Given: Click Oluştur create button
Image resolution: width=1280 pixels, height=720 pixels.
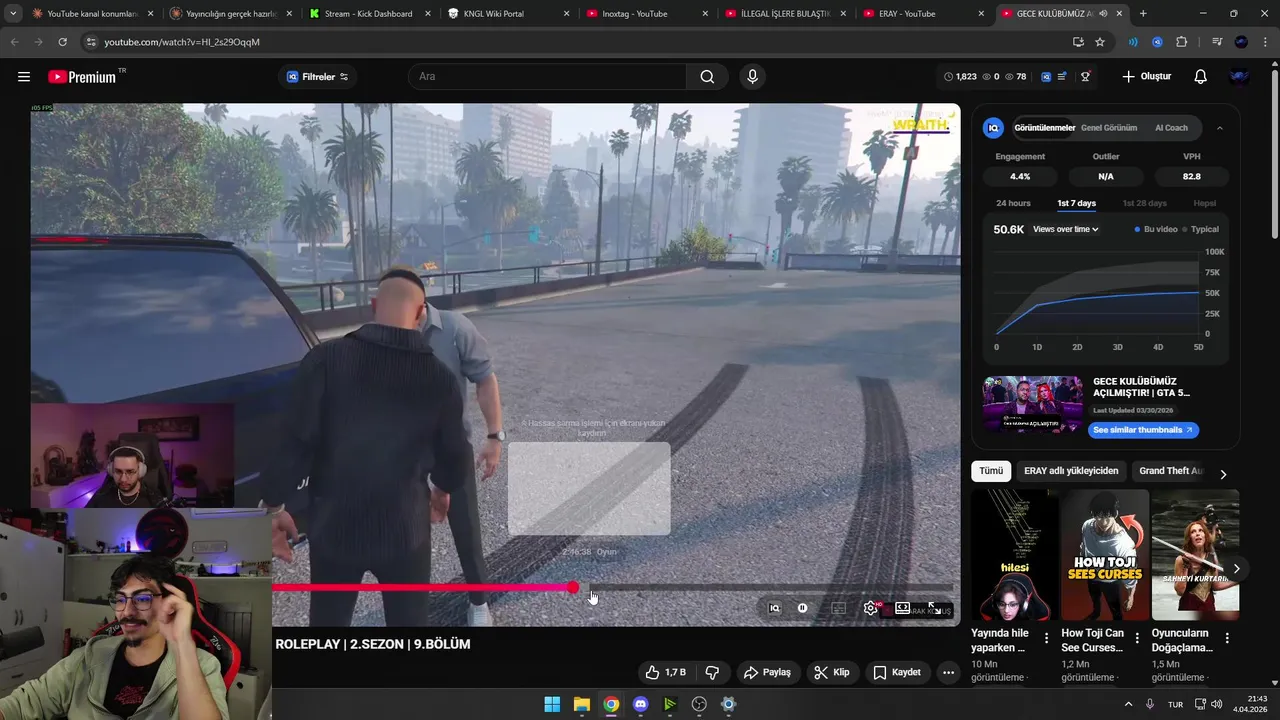Looking at the screenshot, I should tap(1146, 77).
